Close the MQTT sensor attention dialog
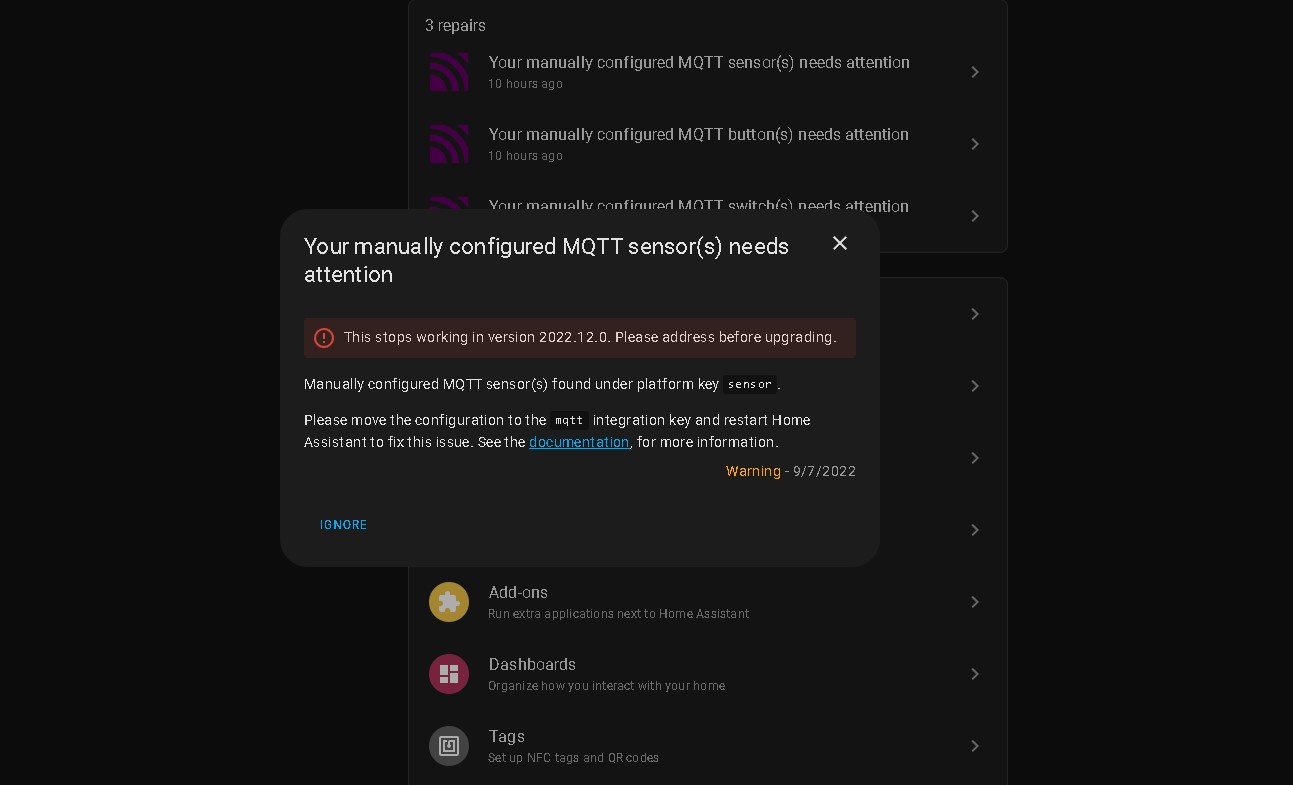The height and width of the screenshot is (785, 1293). tap(840, 243)
